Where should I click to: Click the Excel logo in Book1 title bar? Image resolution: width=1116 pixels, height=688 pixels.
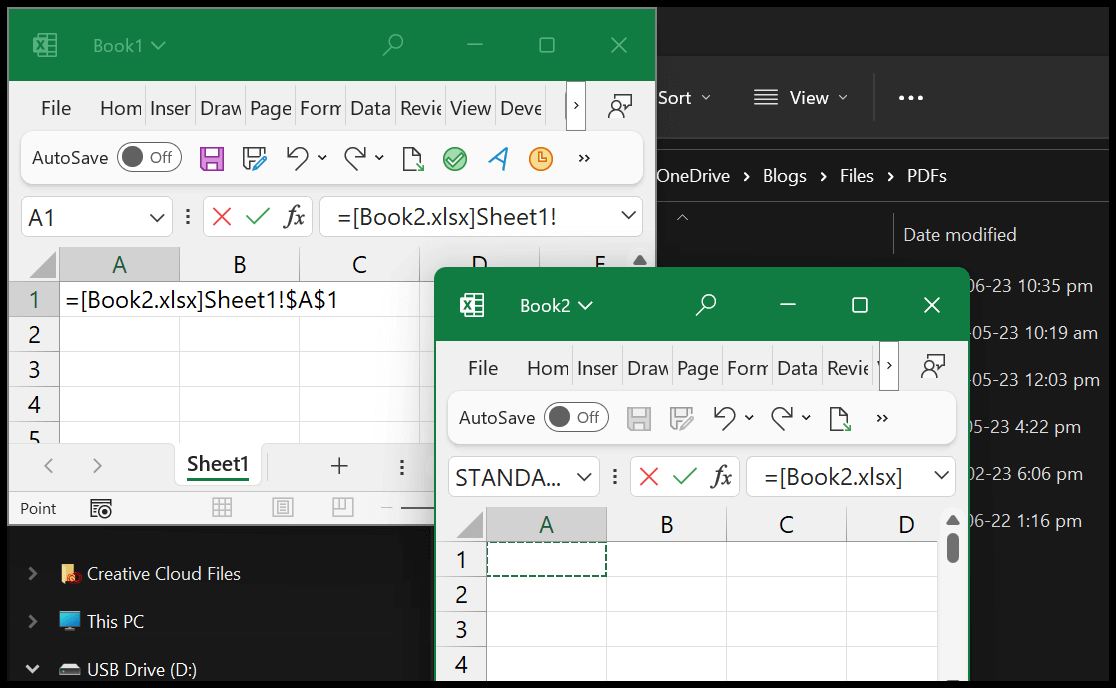pos(46,46)
